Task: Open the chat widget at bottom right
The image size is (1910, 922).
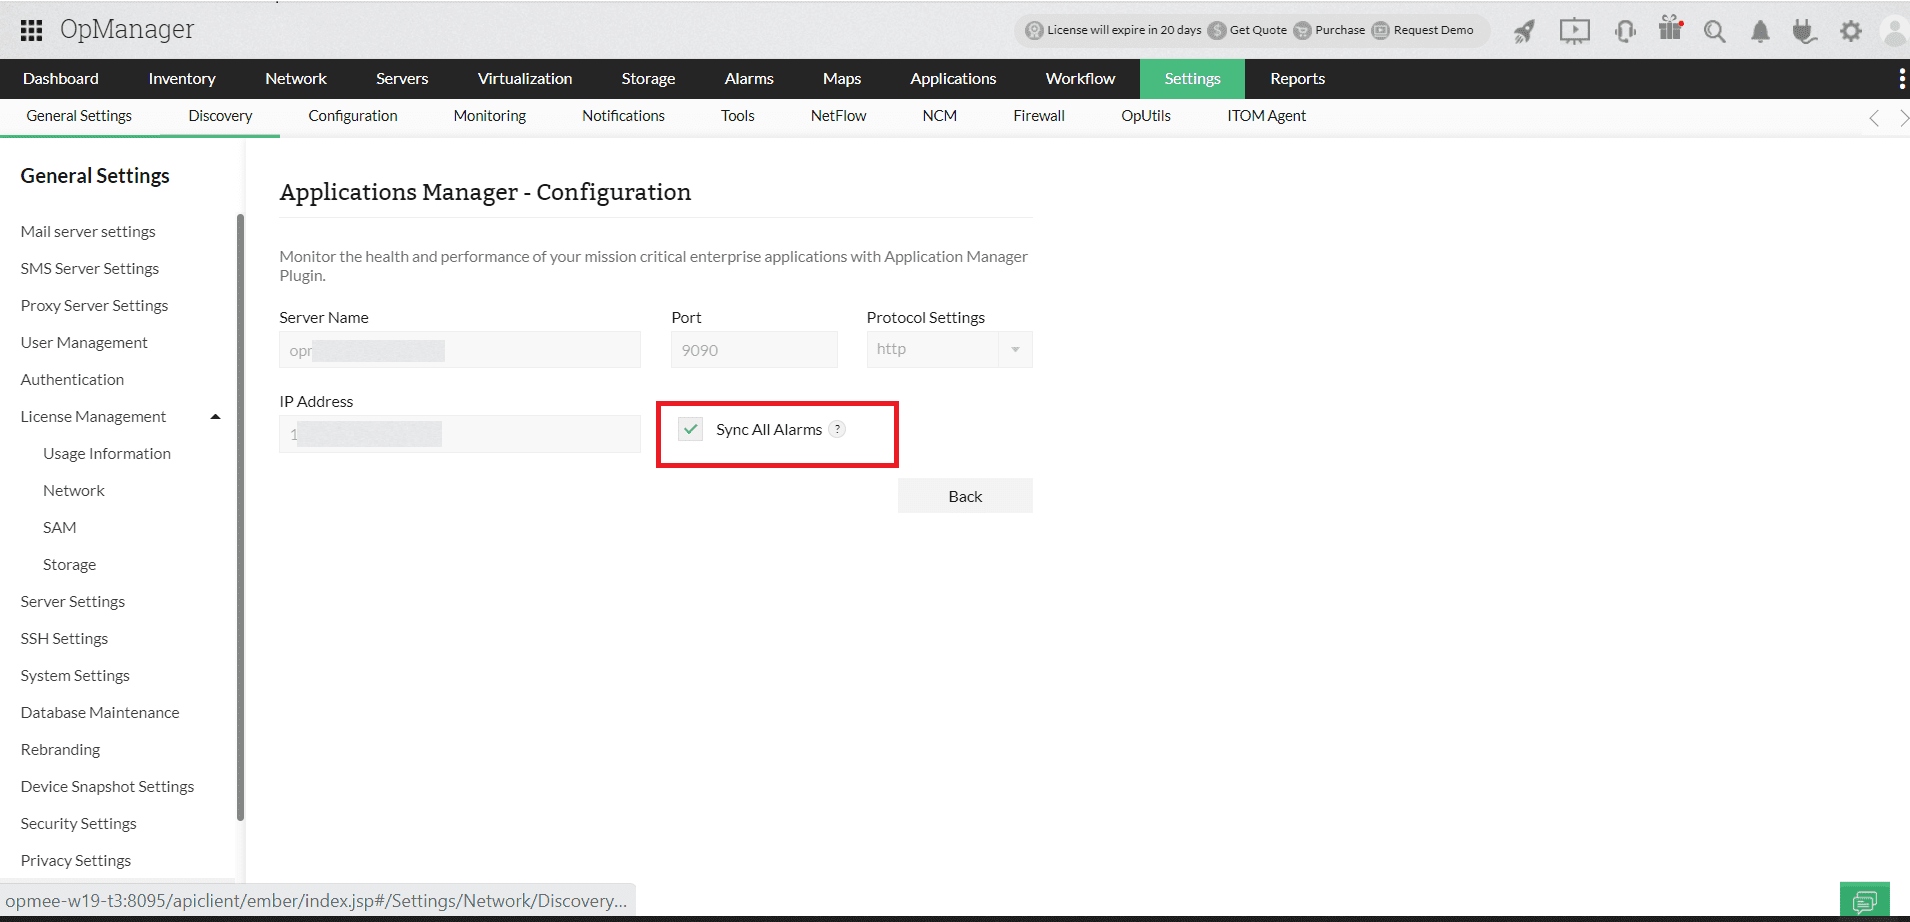Action: tap(1864, 899)
